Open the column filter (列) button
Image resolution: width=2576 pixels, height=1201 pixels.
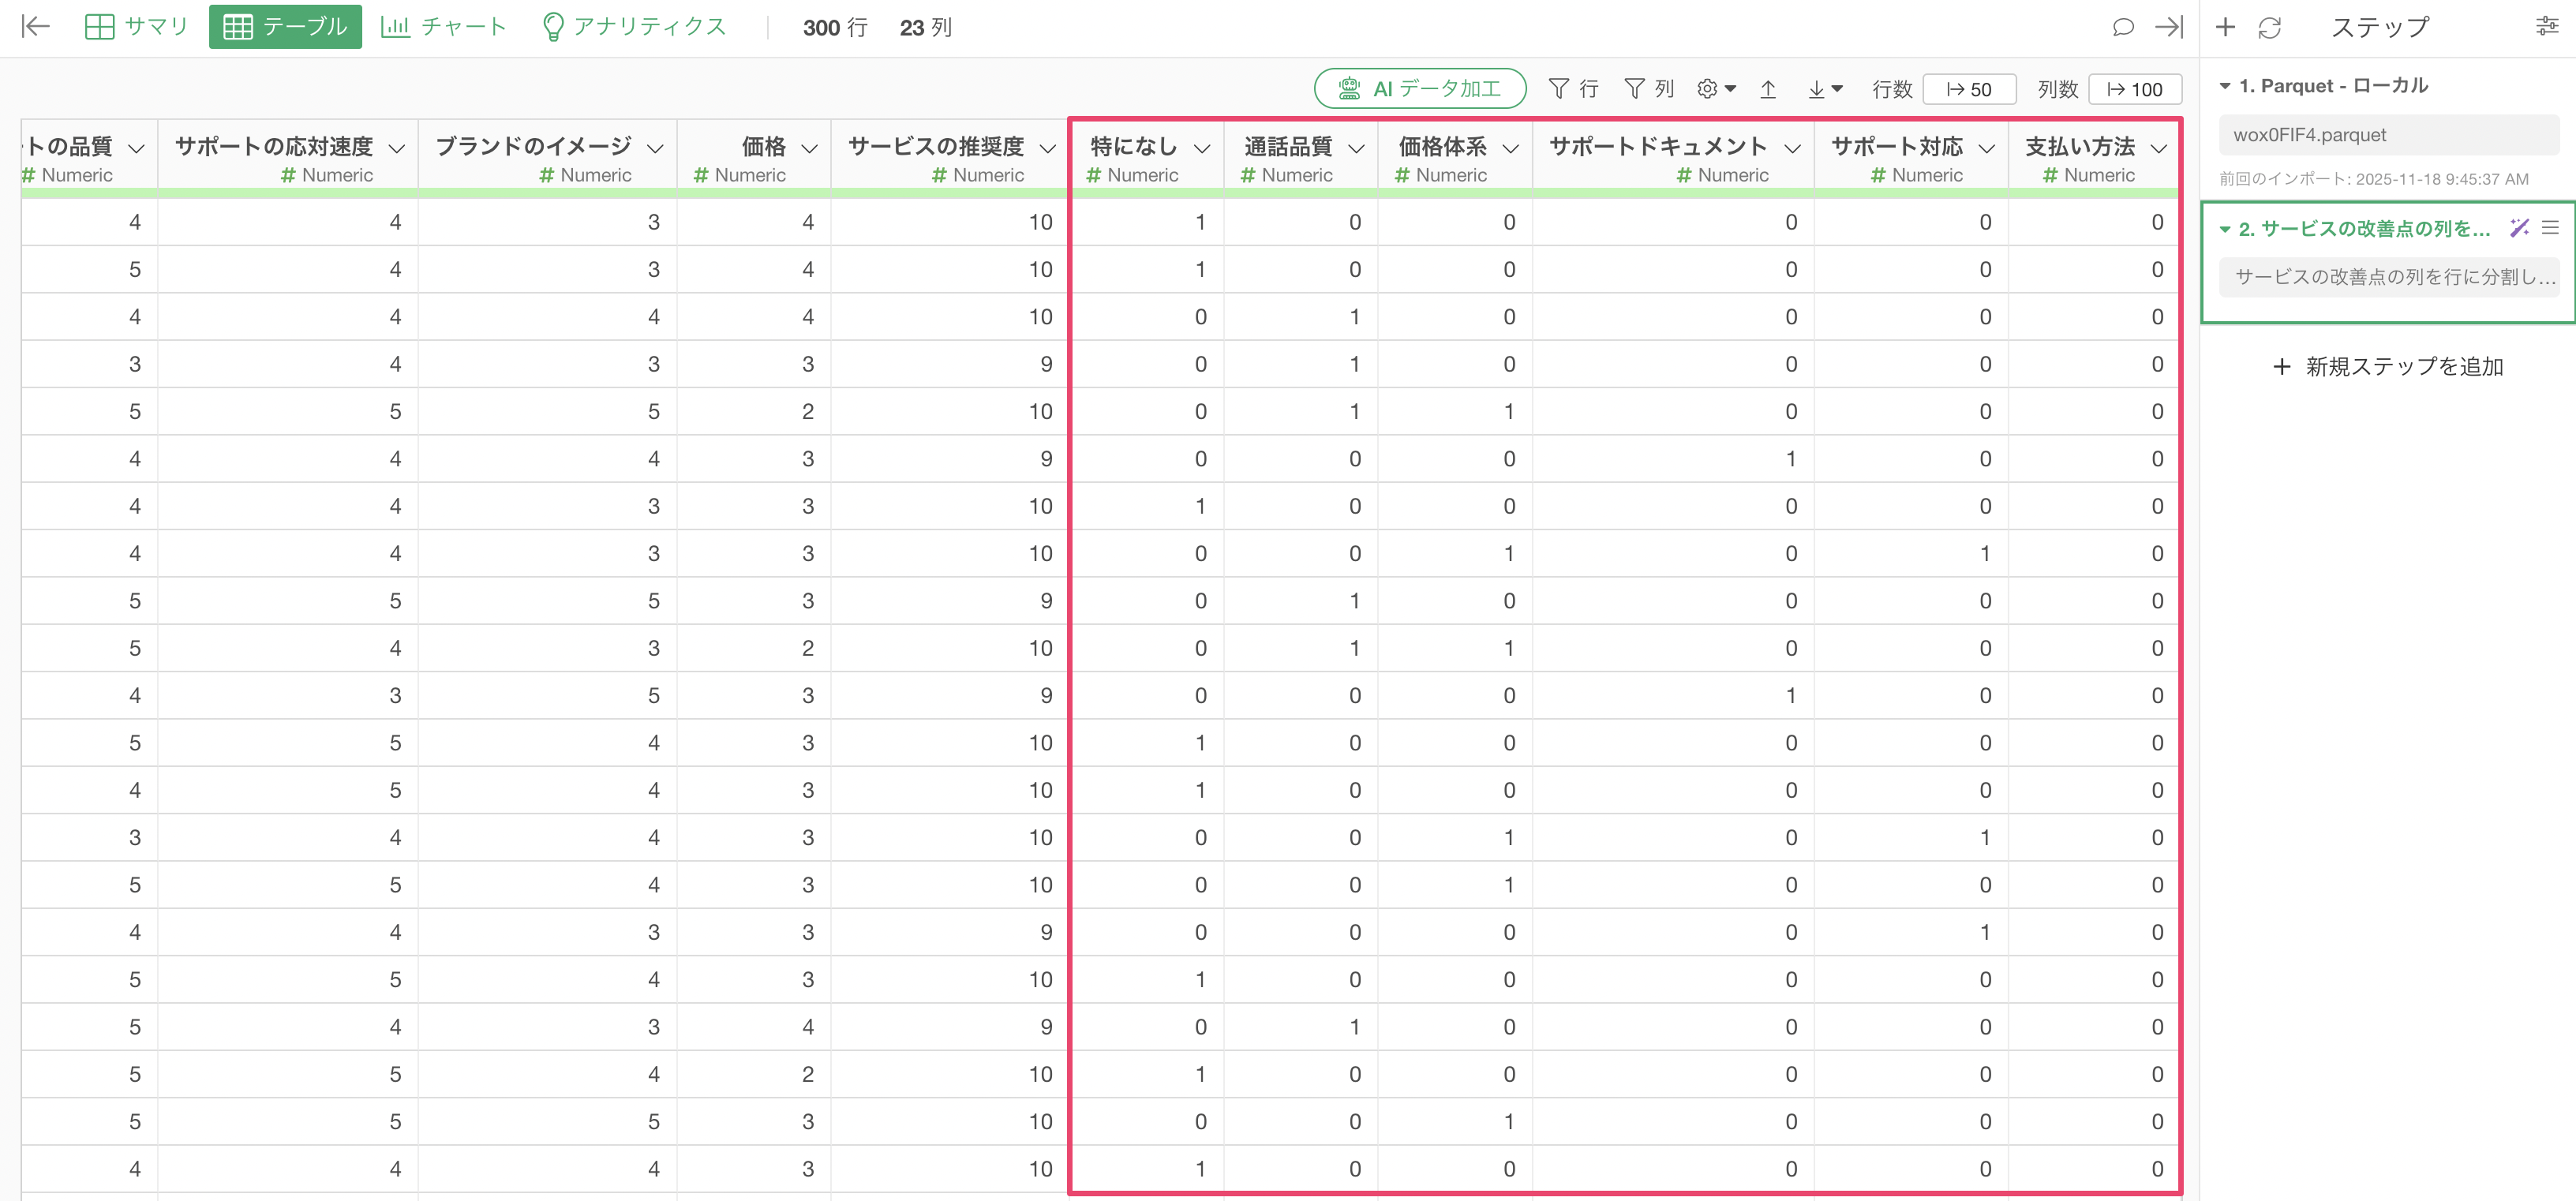1649,89
